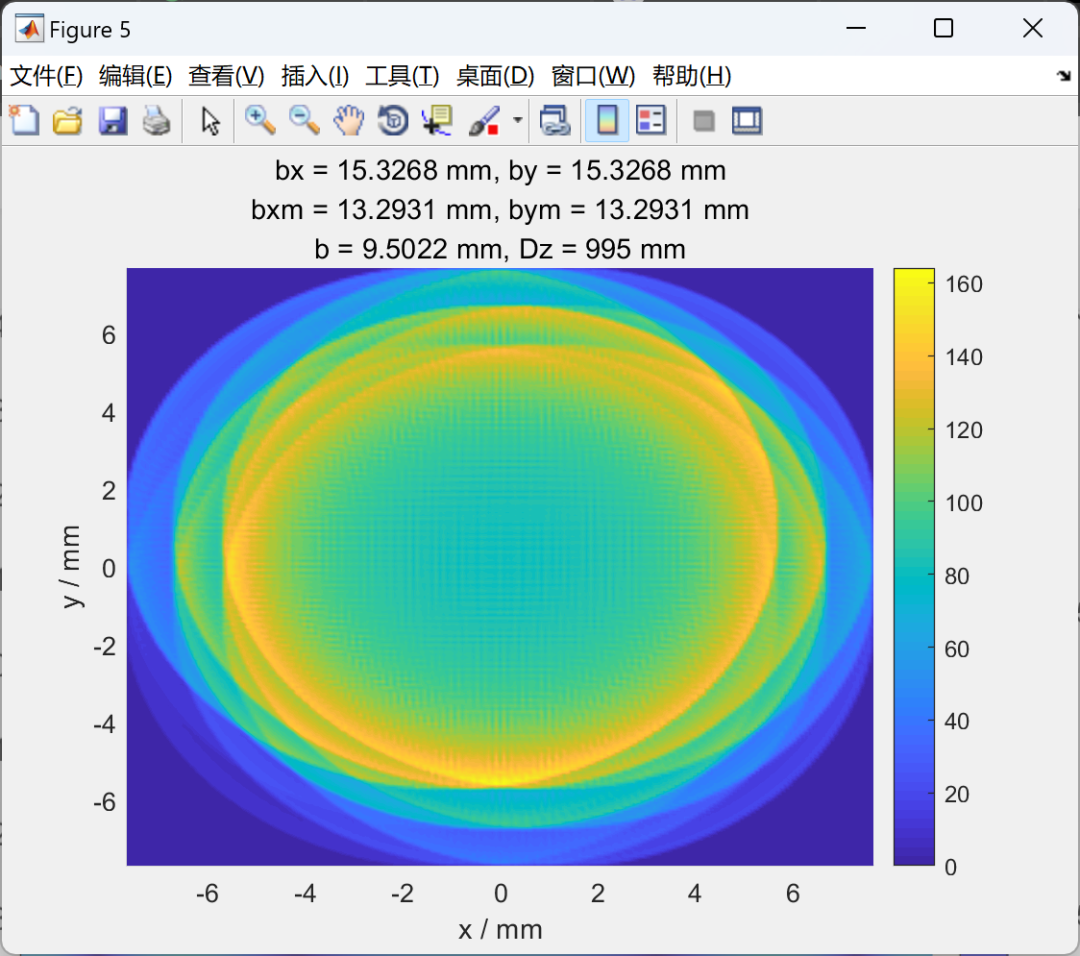Click the 'x / mm' axis label
This screenshot has width=1080, height=956.
501,930
